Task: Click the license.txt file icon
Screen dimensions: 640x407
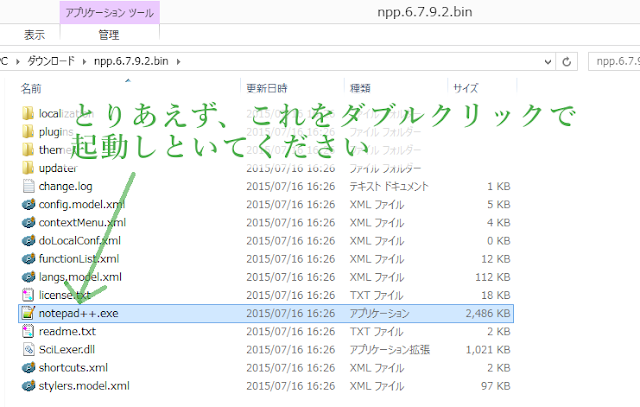Action: coord(28,295)
